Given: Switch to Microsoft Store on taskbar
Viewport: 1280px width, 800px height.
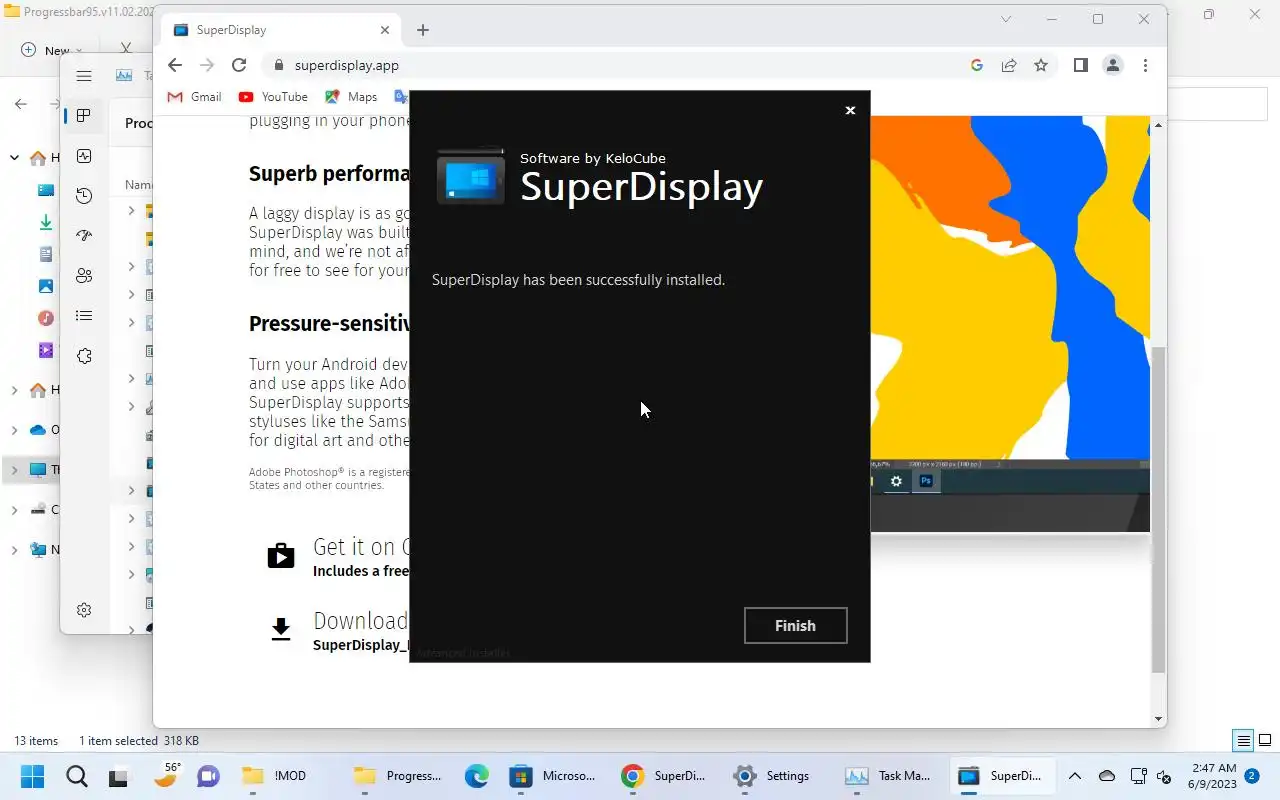Looking at the screenshot, I should tap(552, 776).
